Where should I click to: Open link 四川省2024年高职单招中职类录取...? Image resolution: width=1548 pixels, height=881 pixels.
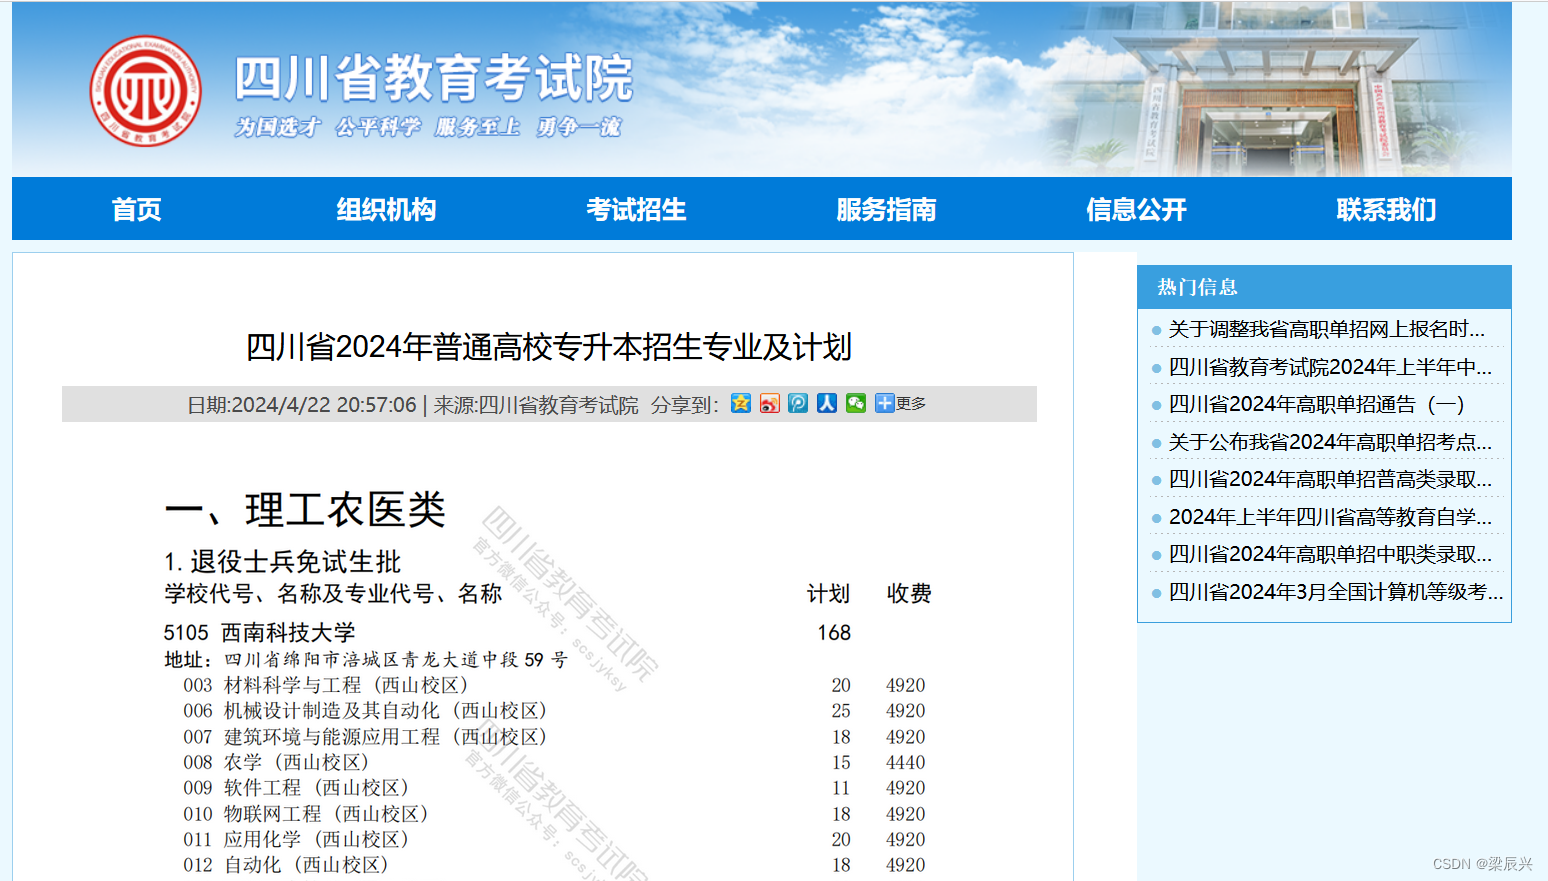point(1330,554)
